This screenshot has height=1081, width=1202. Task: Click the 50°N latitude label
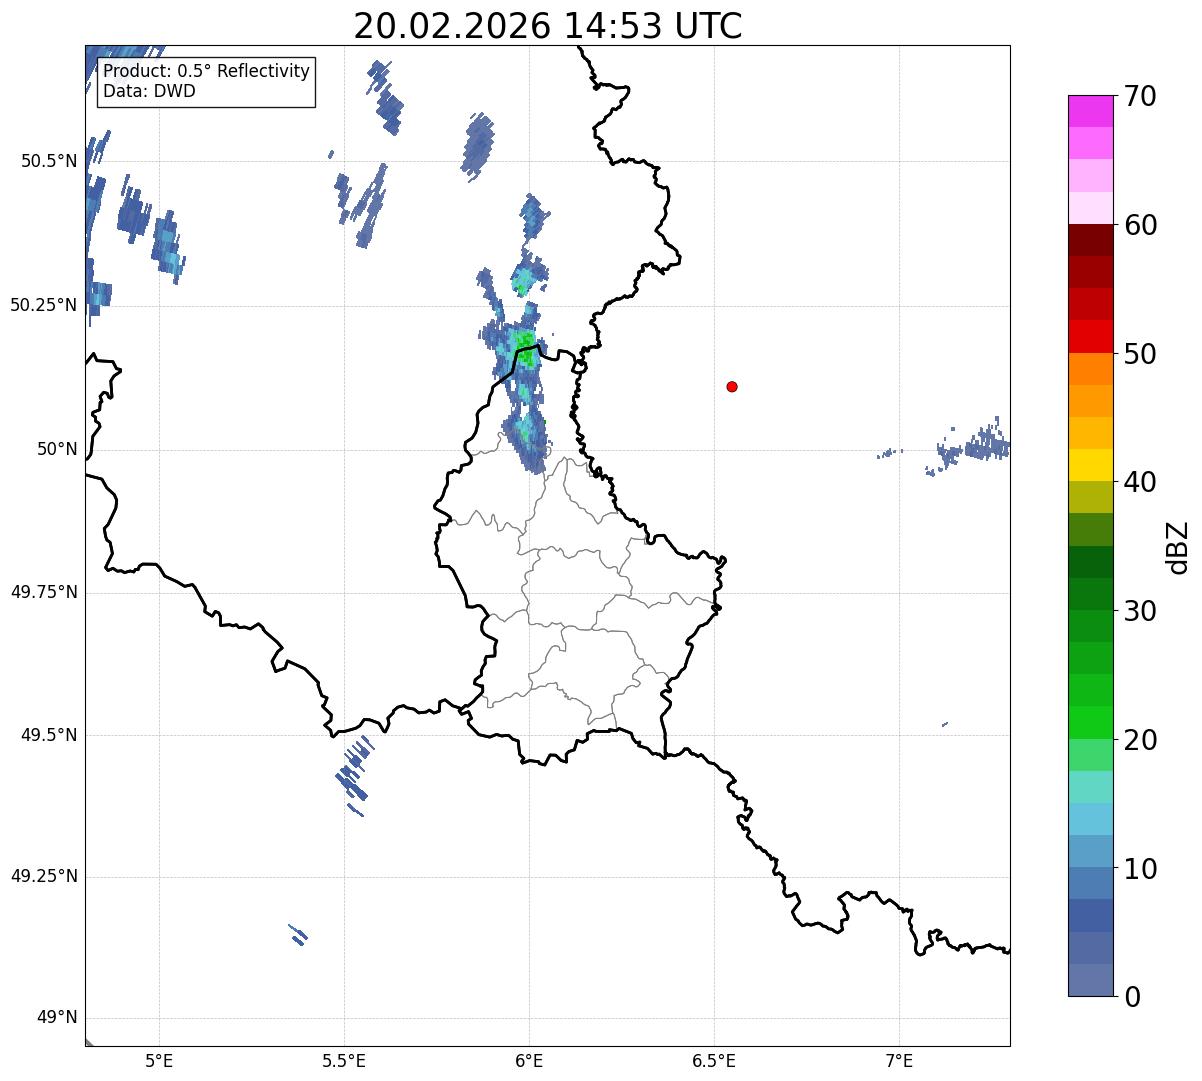[57, 449]
